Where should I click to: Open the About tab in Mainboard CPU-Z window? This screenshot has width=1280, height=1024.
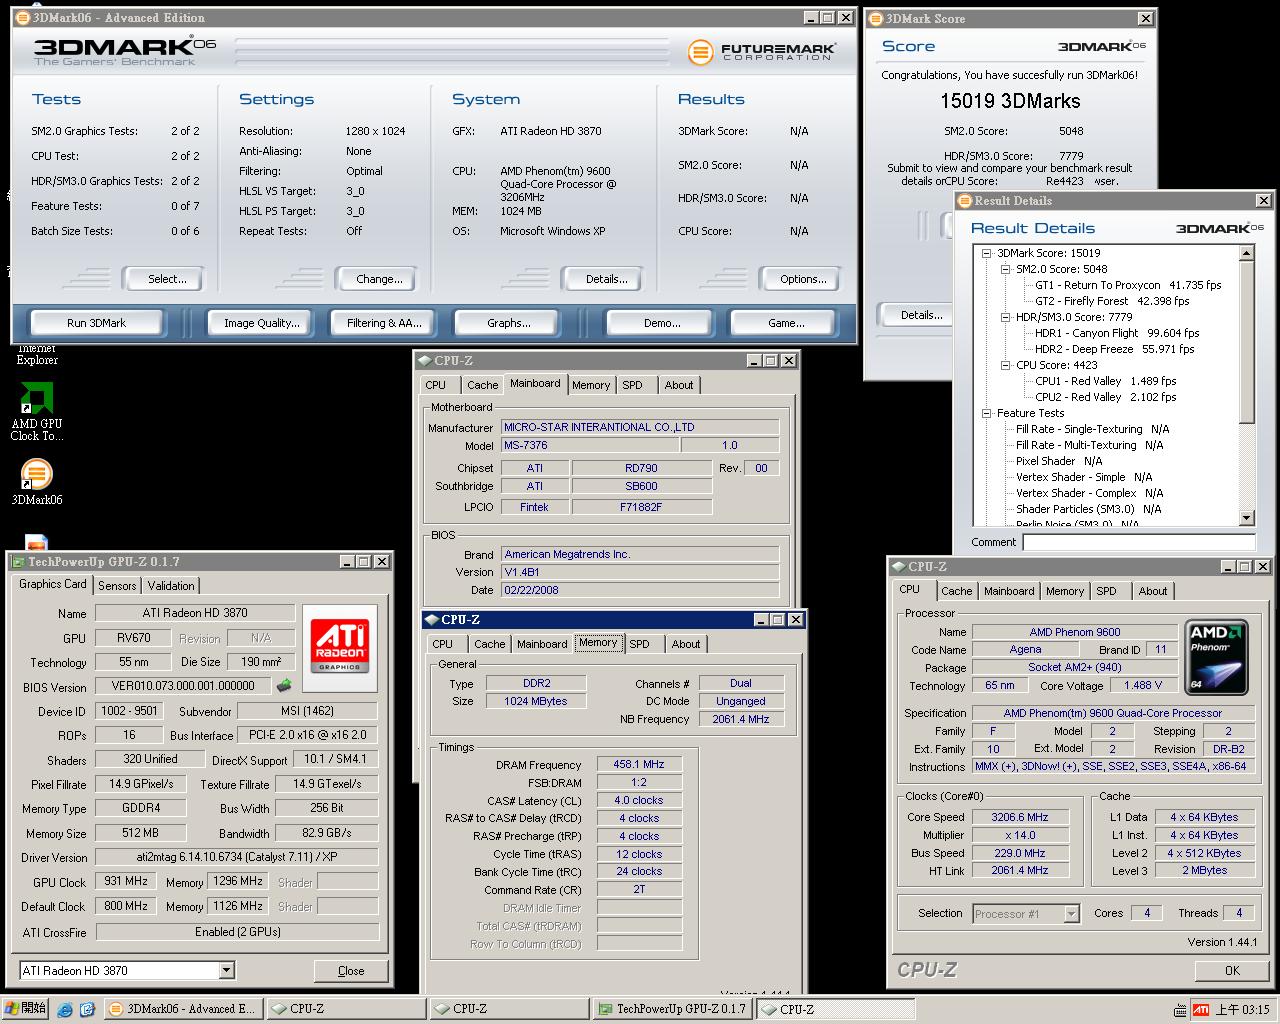coord(678,385)
